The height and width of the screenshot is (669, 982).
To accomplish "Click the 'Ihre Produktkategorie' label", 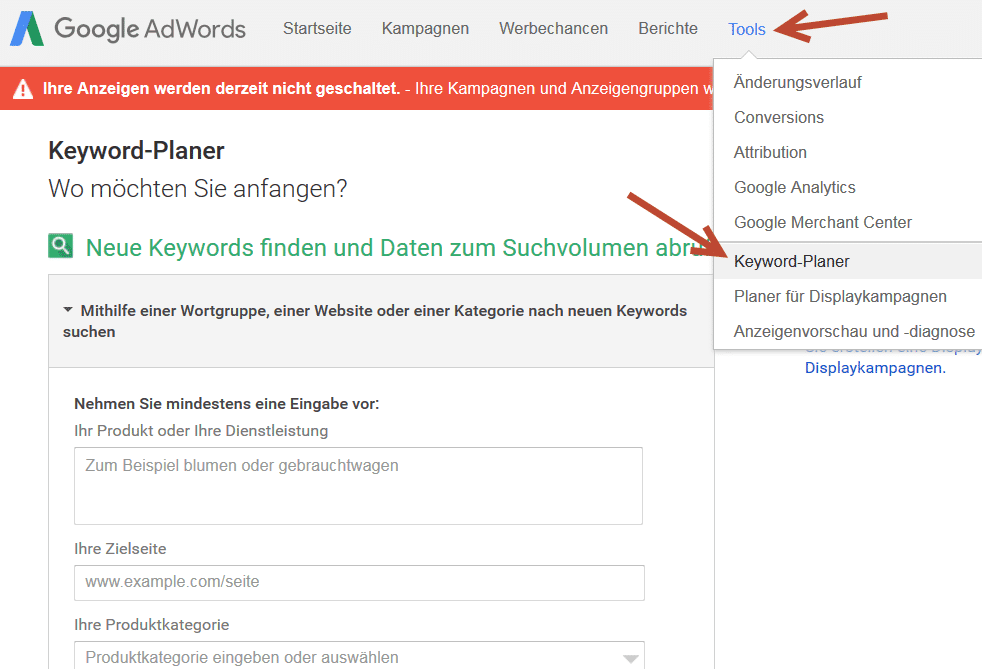I will (152, 625).
